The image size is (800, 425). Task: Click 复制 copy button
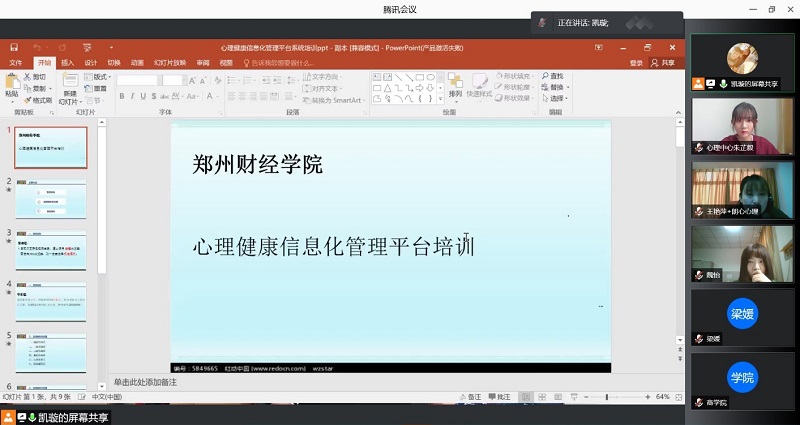[x=37, y=88]
